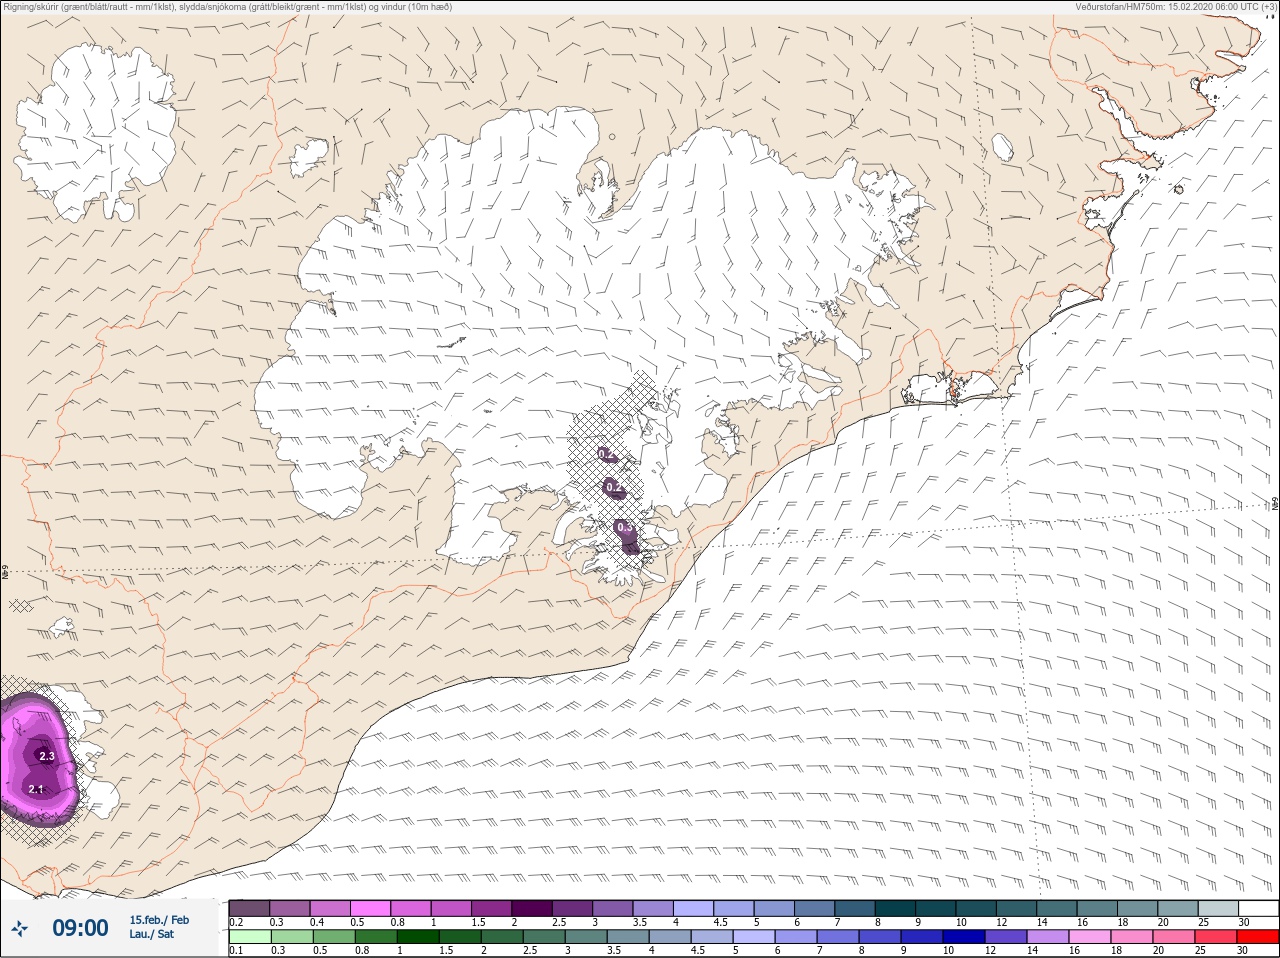Image resolution: width=1280 pixels, height=958 pixels.
Task: Pick the pale grey swatch labeled 25 in upper row
Action: 1219,908
